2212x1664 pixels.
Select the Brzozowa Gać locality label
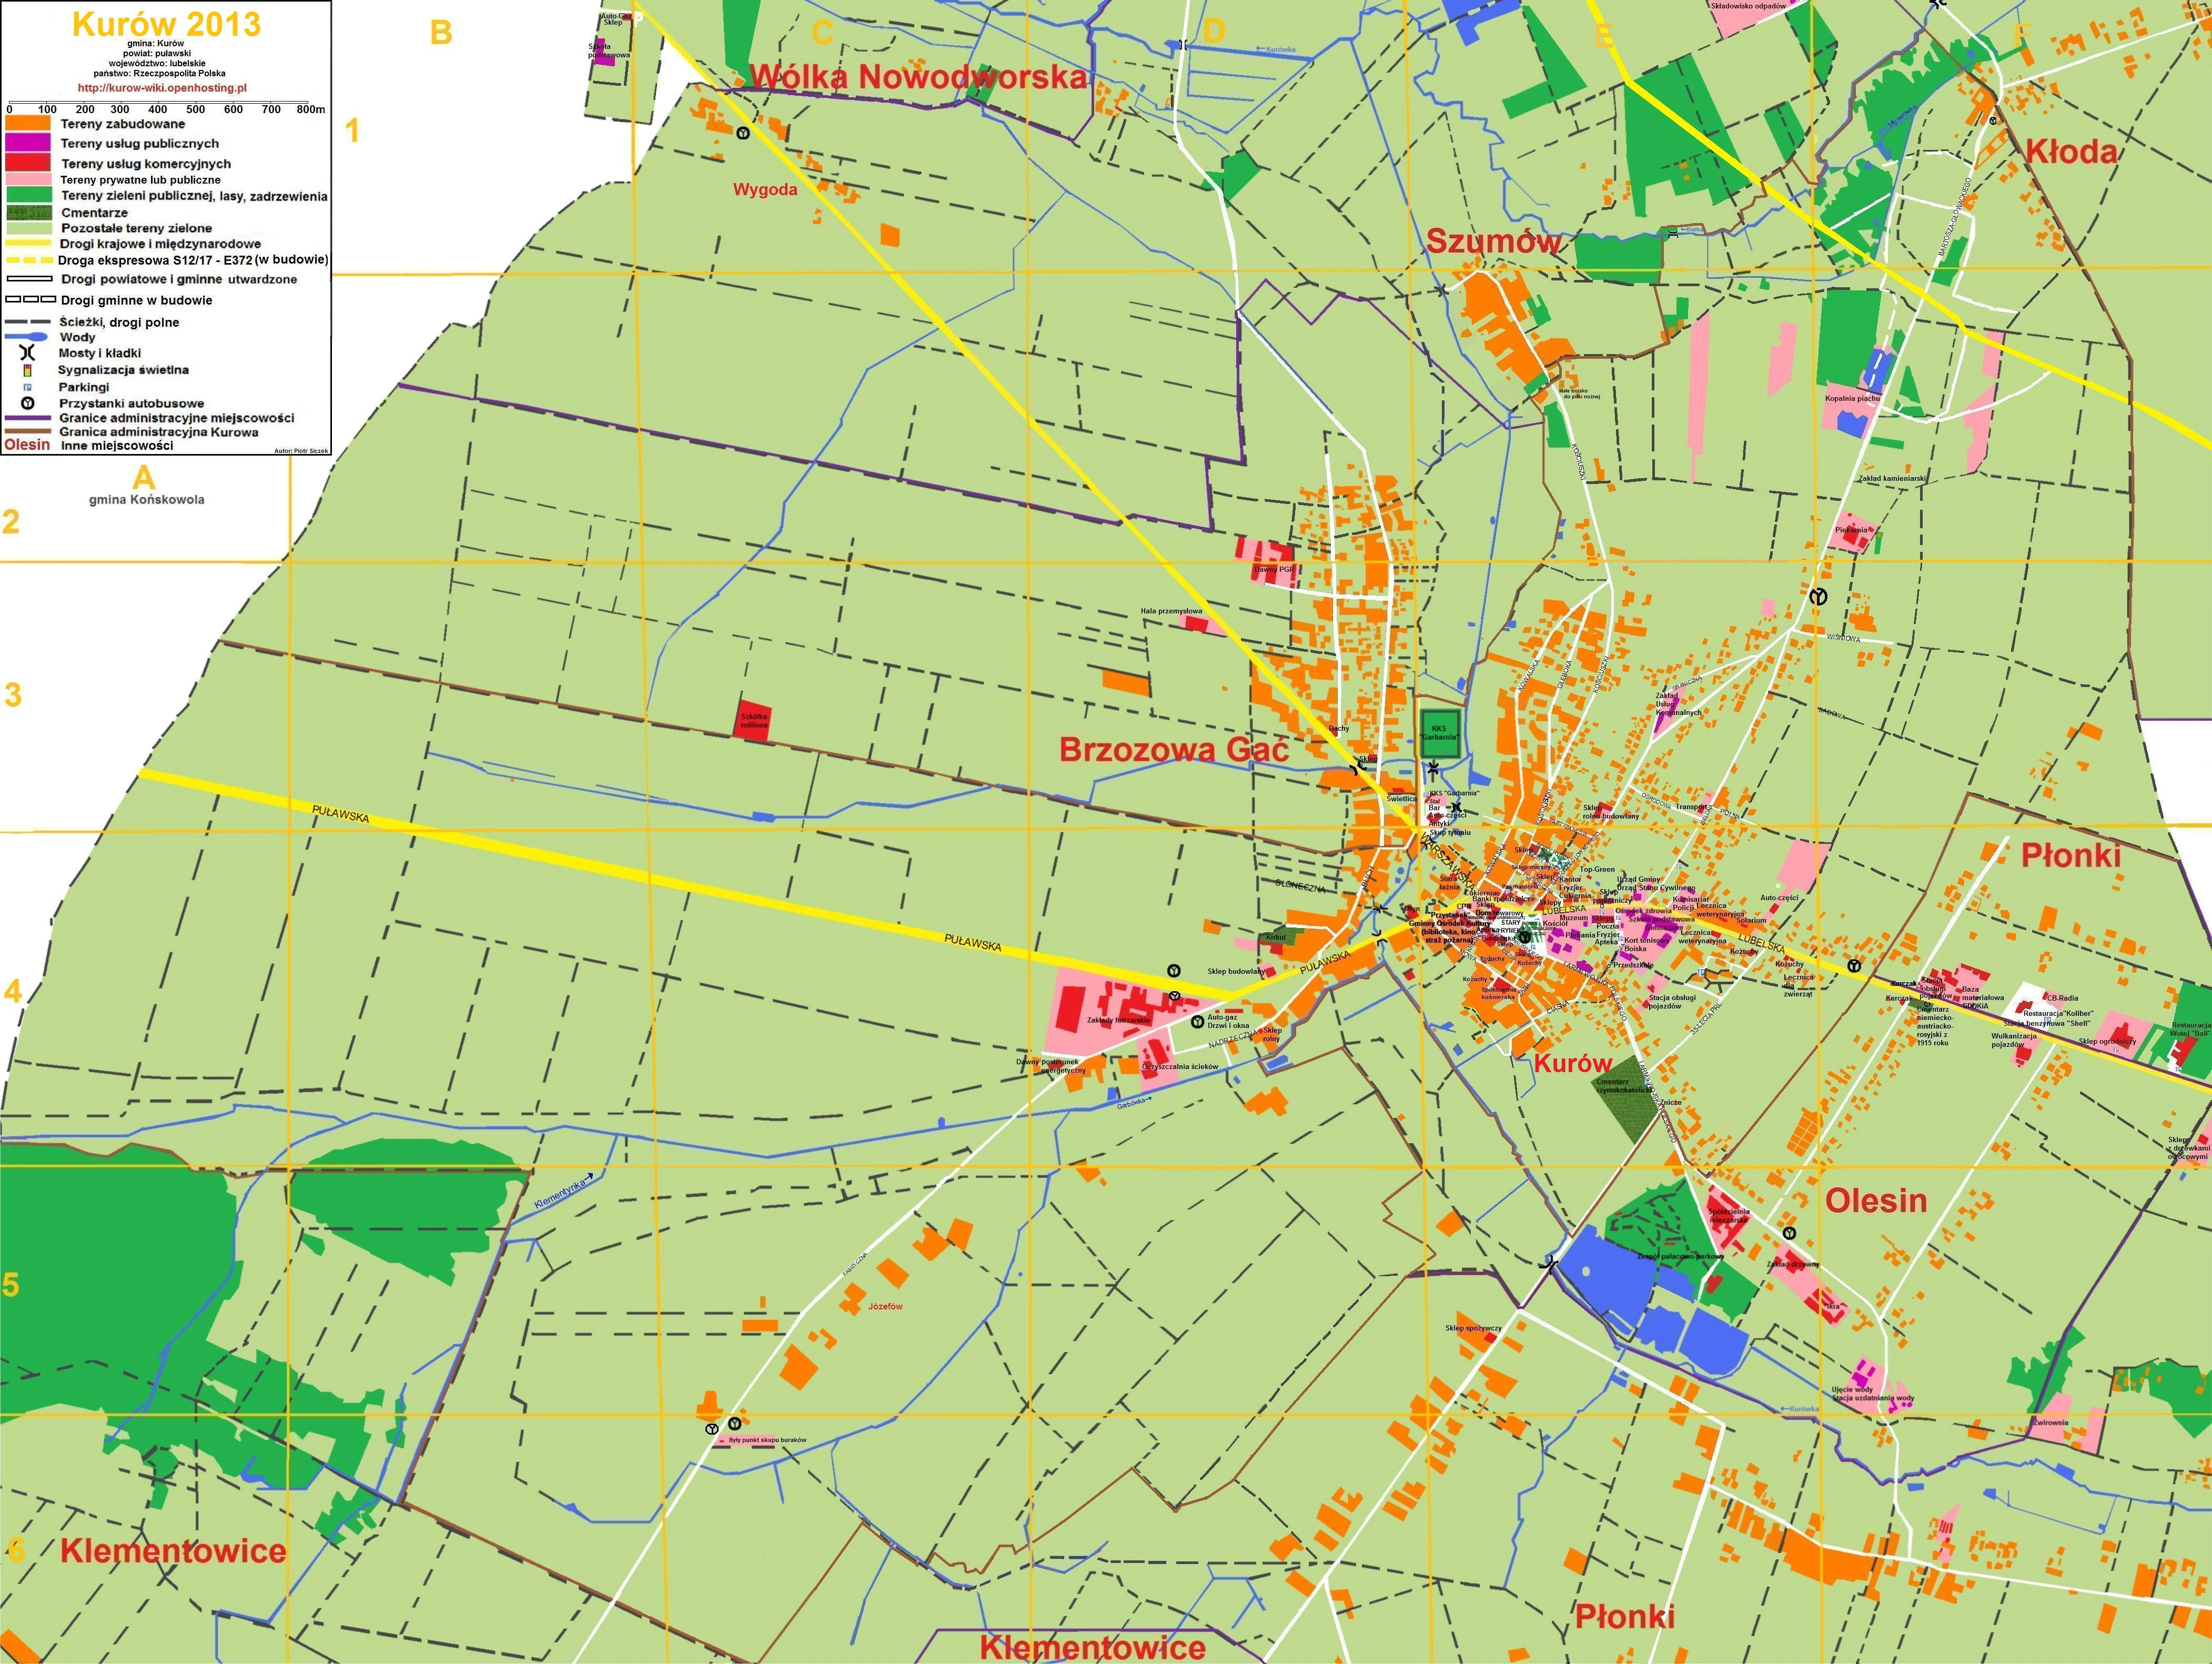tap(1174, 749)
